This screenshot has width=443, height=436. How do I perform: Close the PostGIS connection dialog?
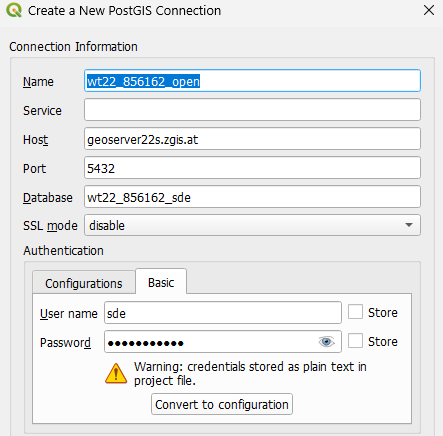click(429, 10)
